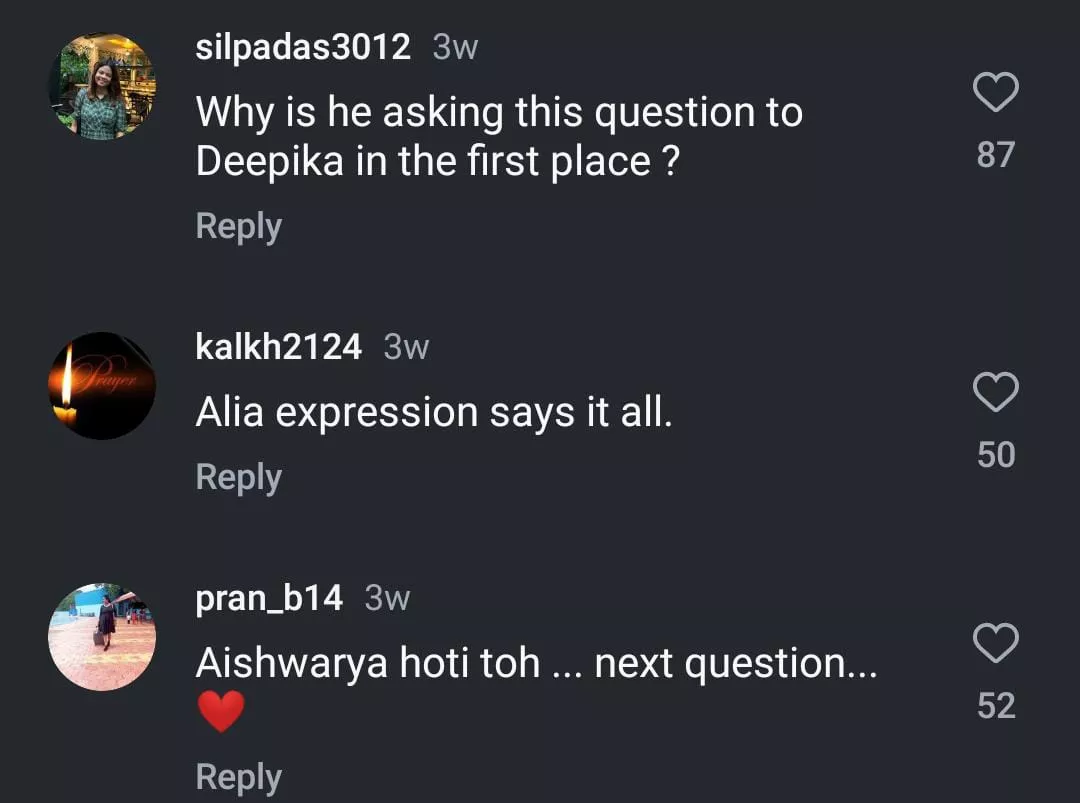Screen dimensions: 1080x803
Task: Open silpadas3012's profile picture
Action: point(102,86)
